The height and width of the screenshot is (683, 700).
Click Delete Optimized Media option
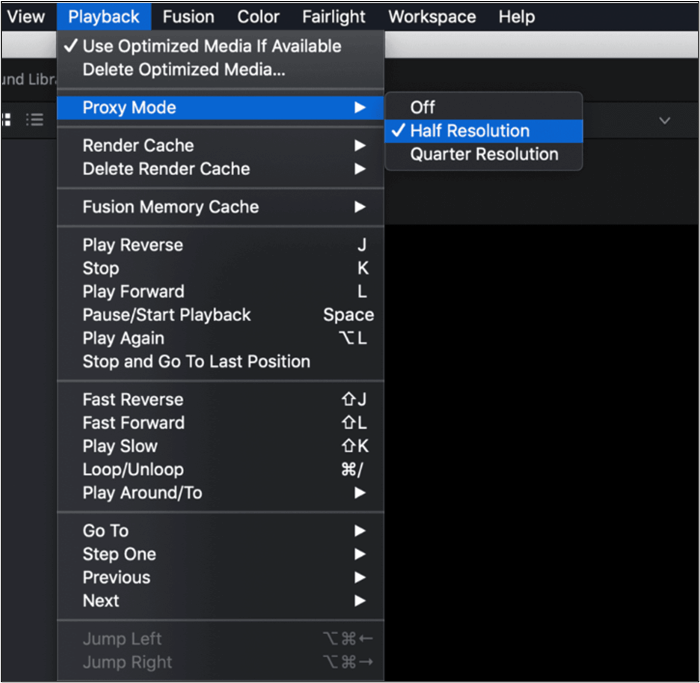coord(183,70)
